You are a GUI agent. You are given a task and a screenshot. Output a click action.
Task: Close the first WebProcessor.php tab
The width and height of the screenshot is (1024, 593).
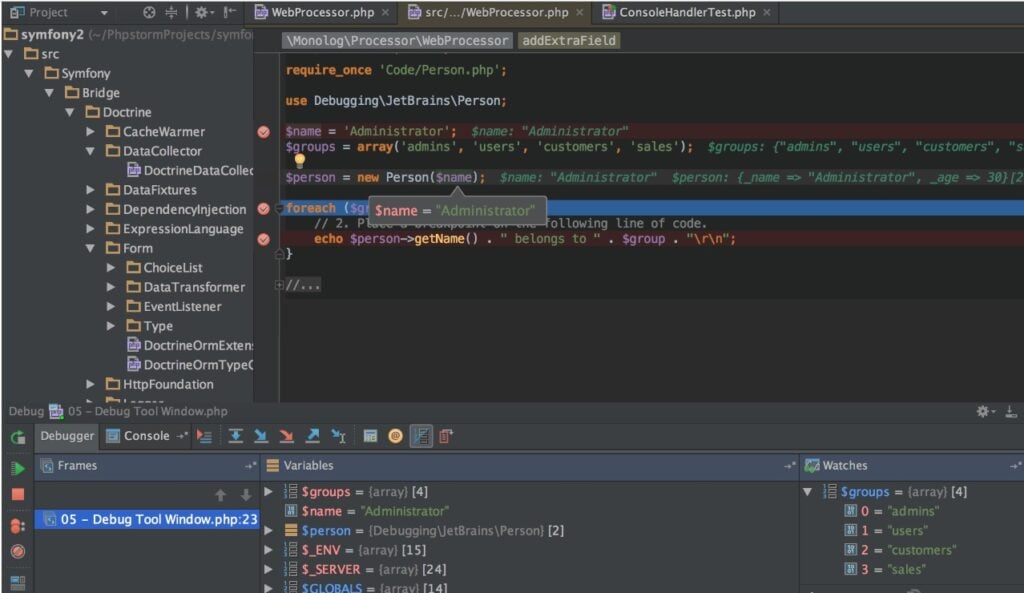(x=385, y=12)
